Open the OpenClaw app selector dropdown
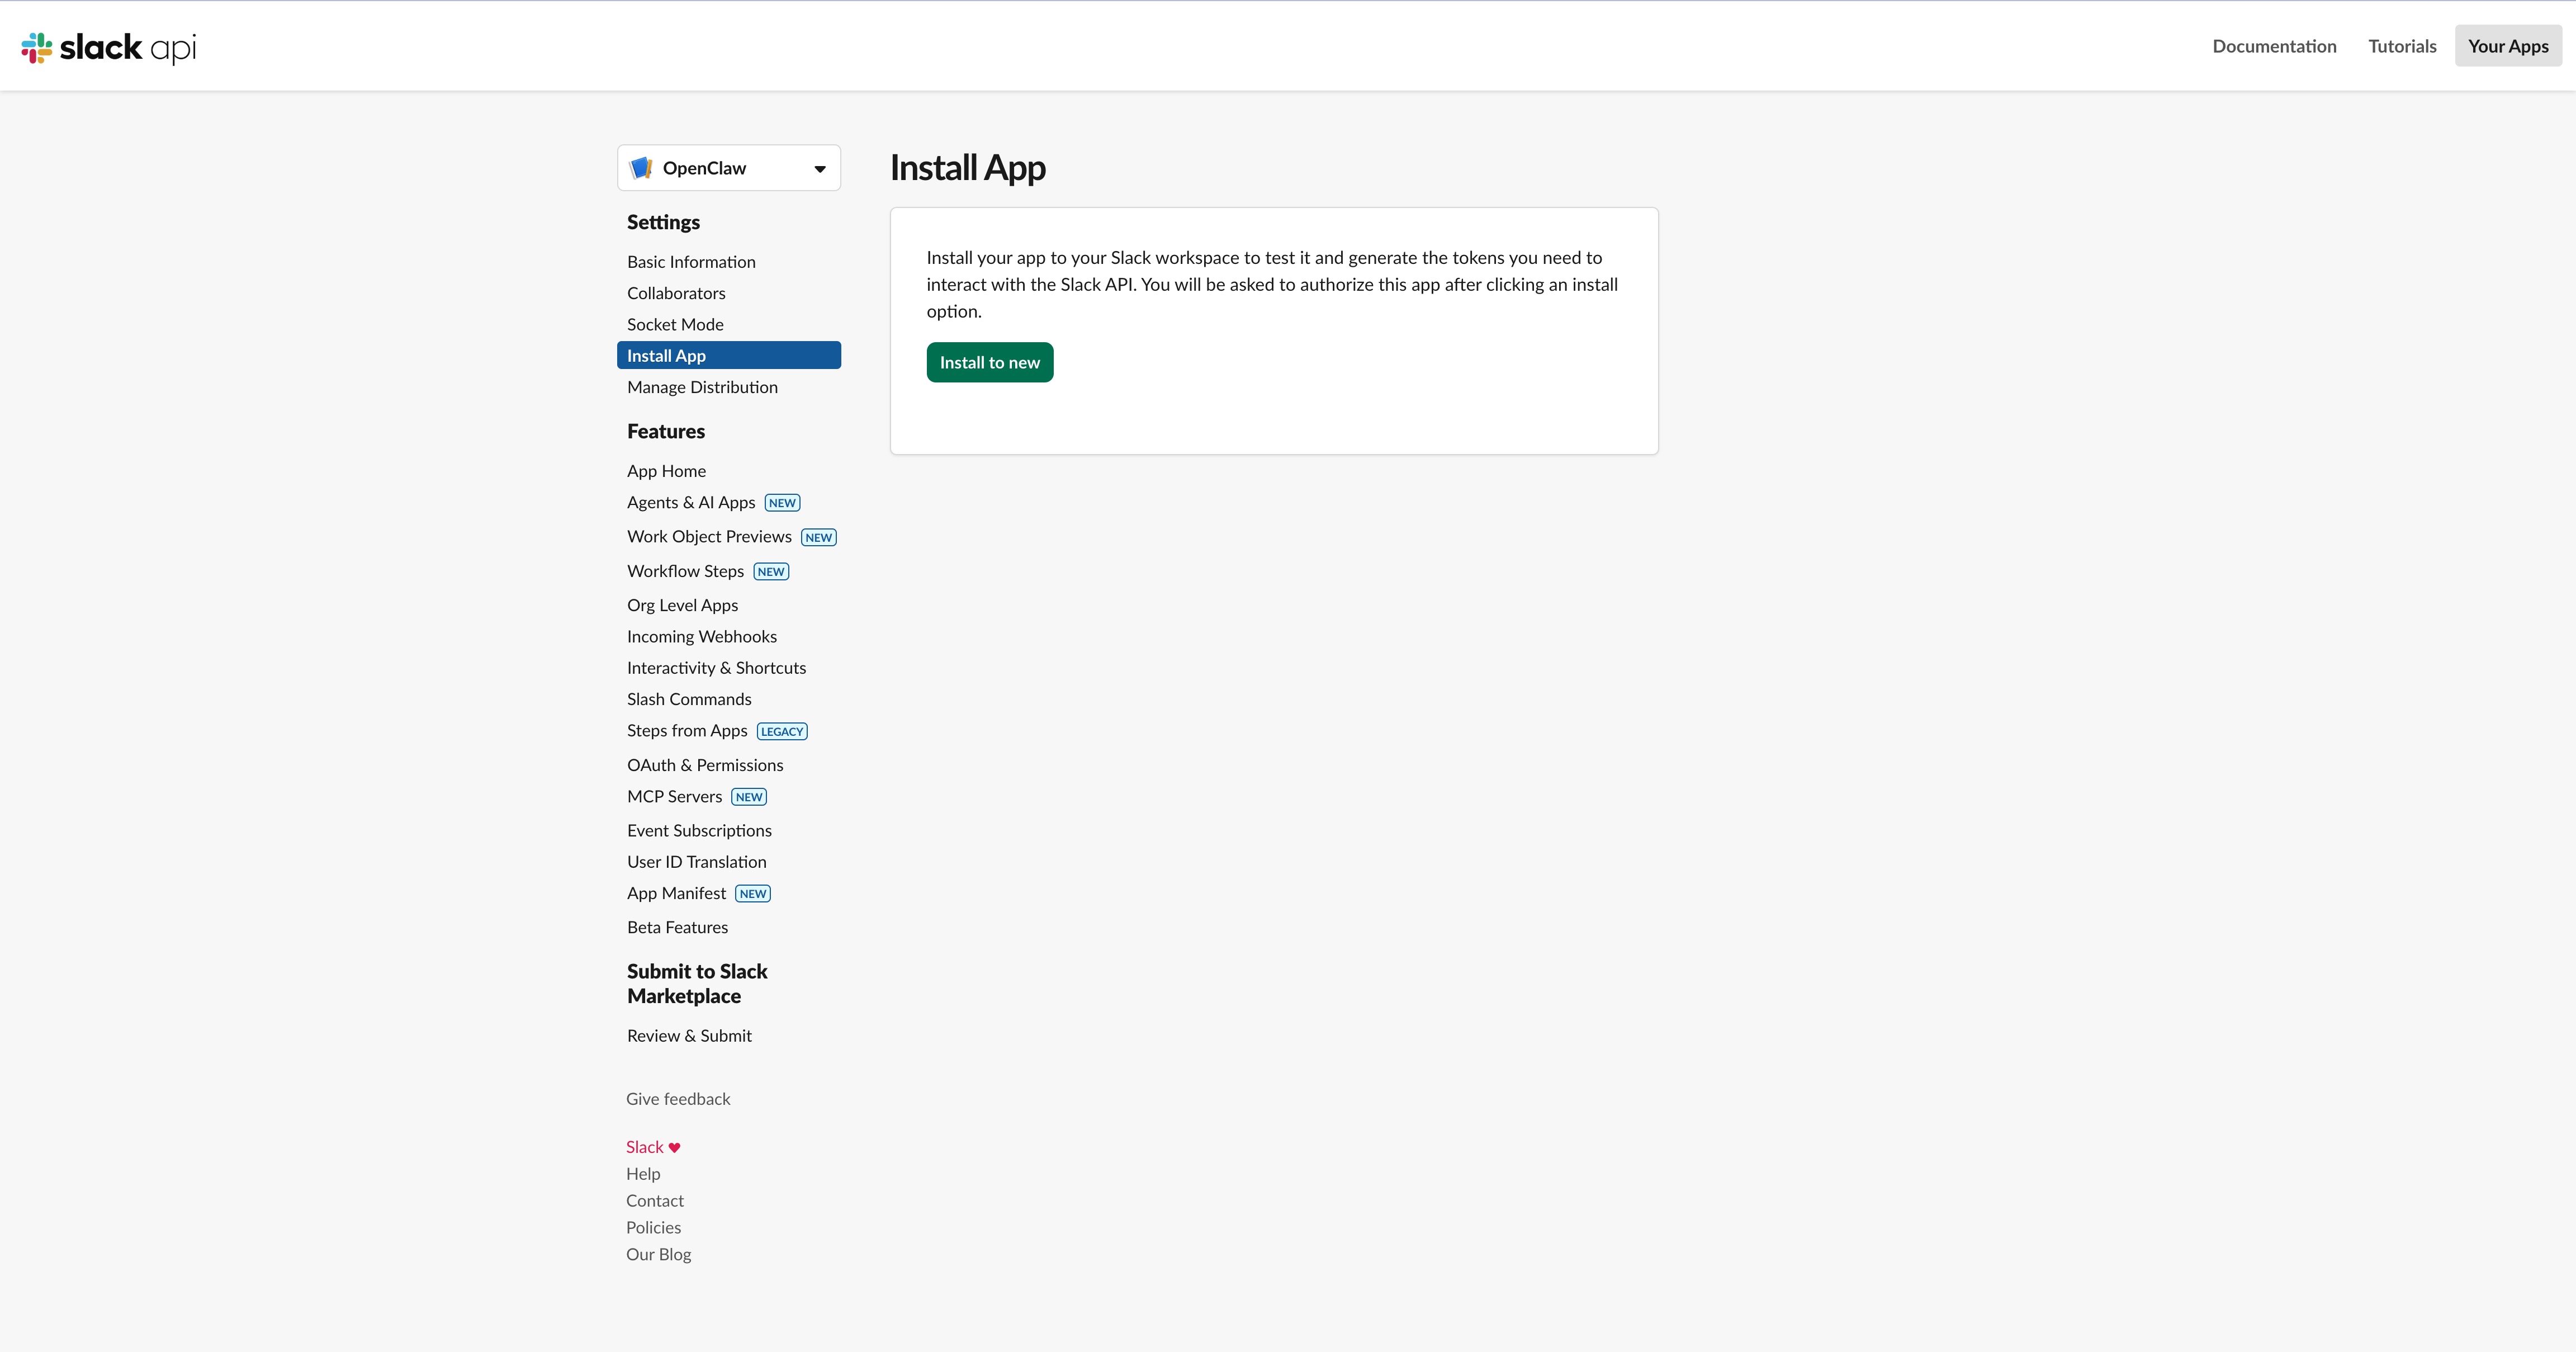 729,168
